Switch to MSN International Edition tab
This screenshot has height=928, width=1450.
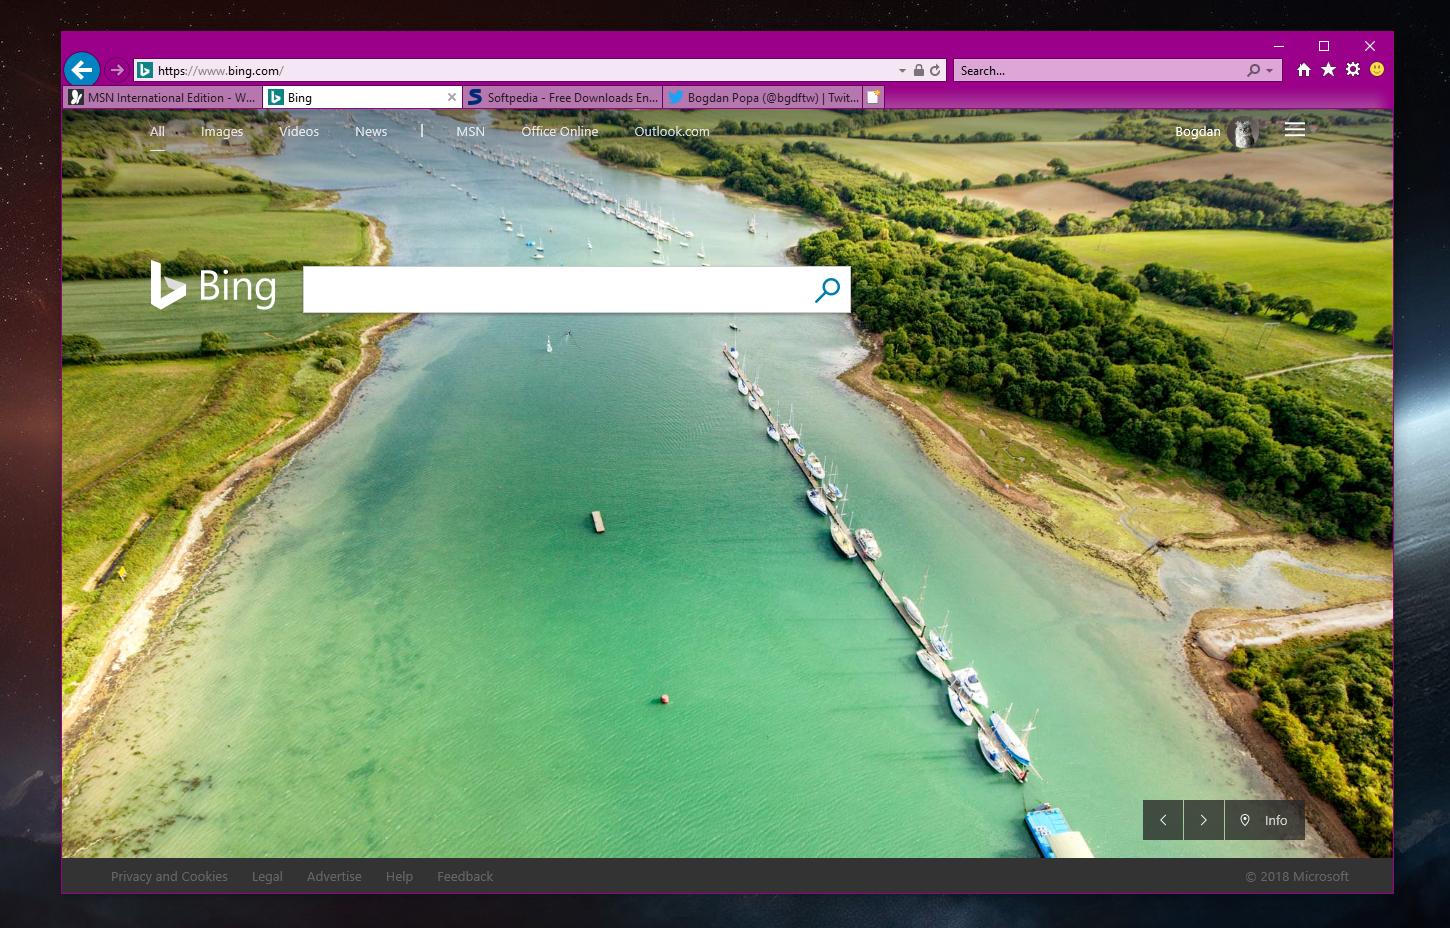tap(163, 97)
